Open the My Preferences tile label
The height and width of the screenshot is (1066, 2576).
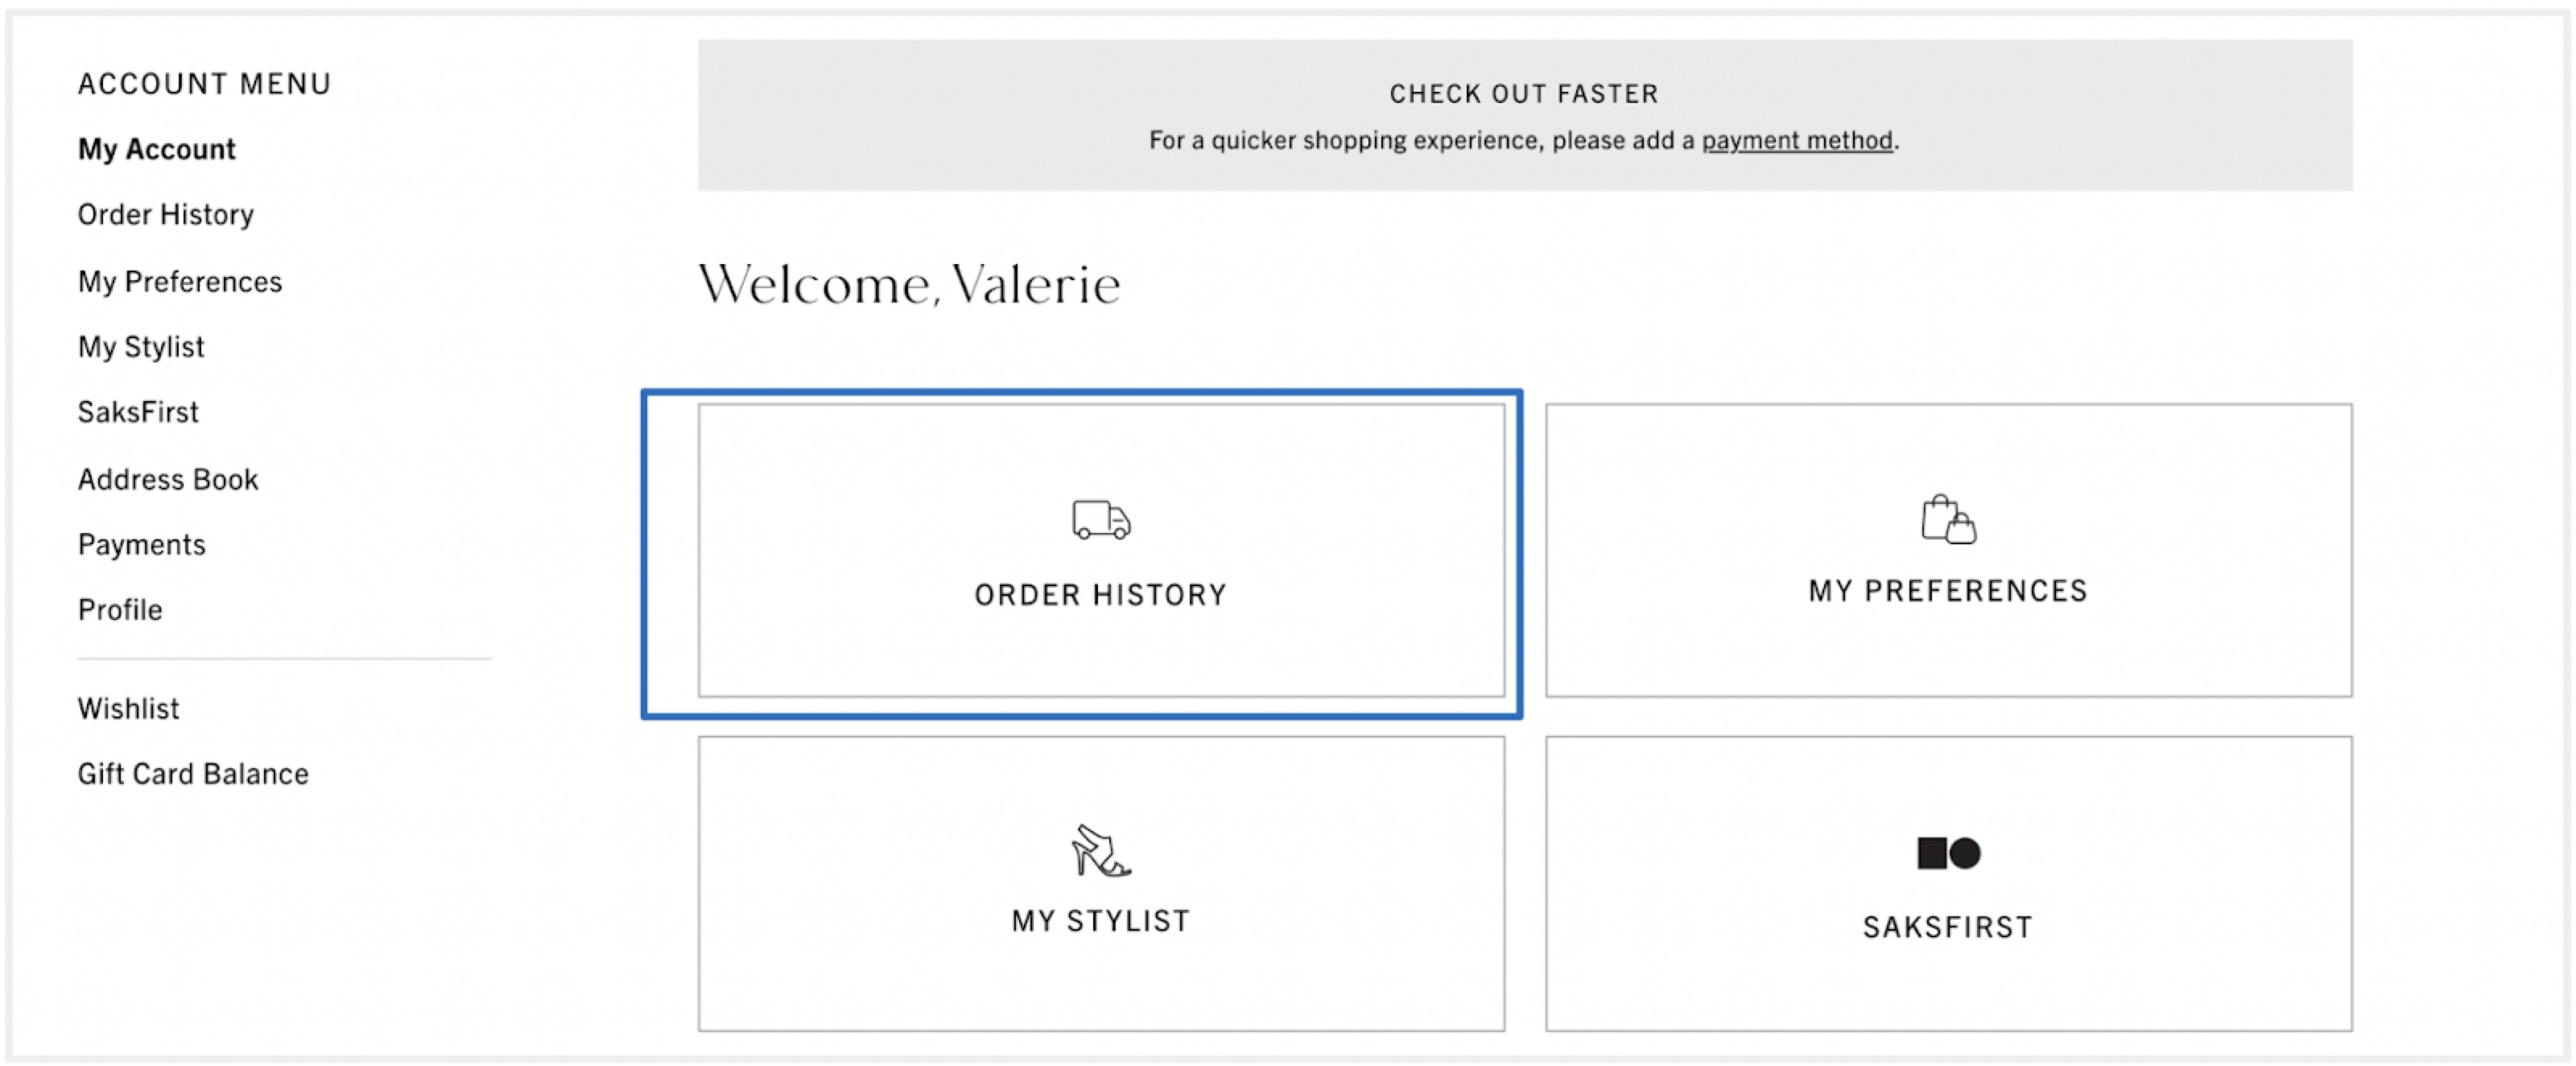click(1948, 591)
